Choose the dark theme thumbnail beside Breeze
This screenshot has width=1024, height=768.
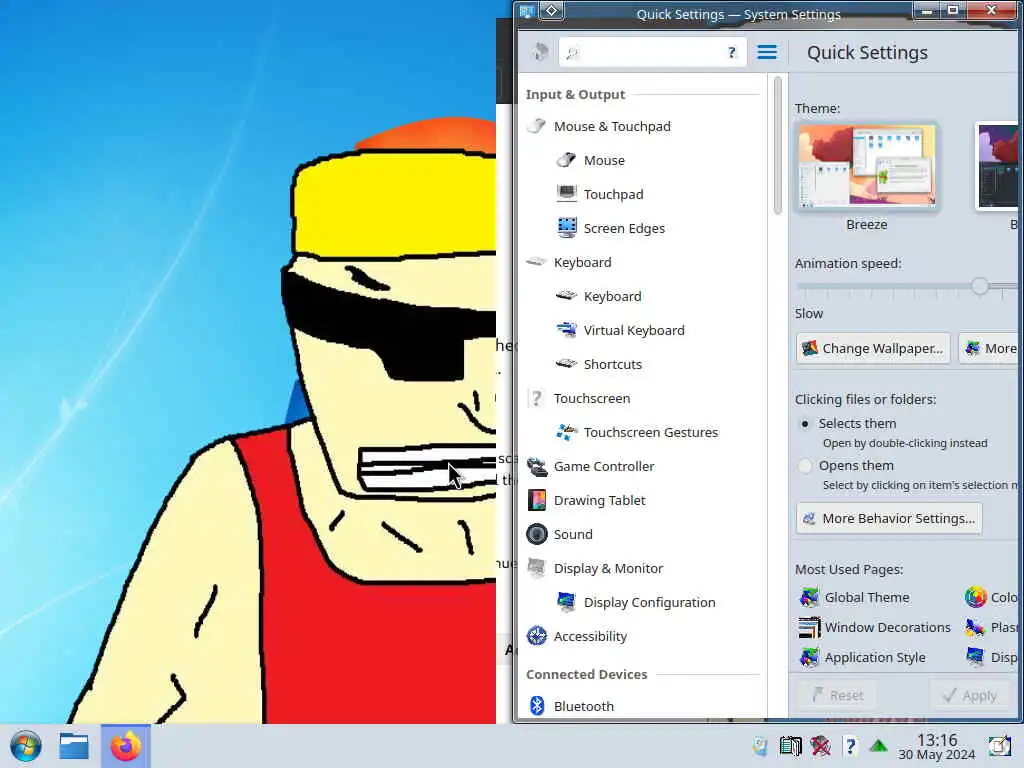[x=997, y=167]
